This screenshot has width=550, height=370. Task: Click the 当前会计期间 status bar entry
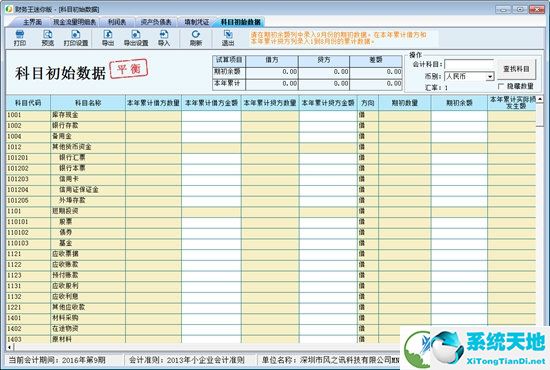(57, 360)
